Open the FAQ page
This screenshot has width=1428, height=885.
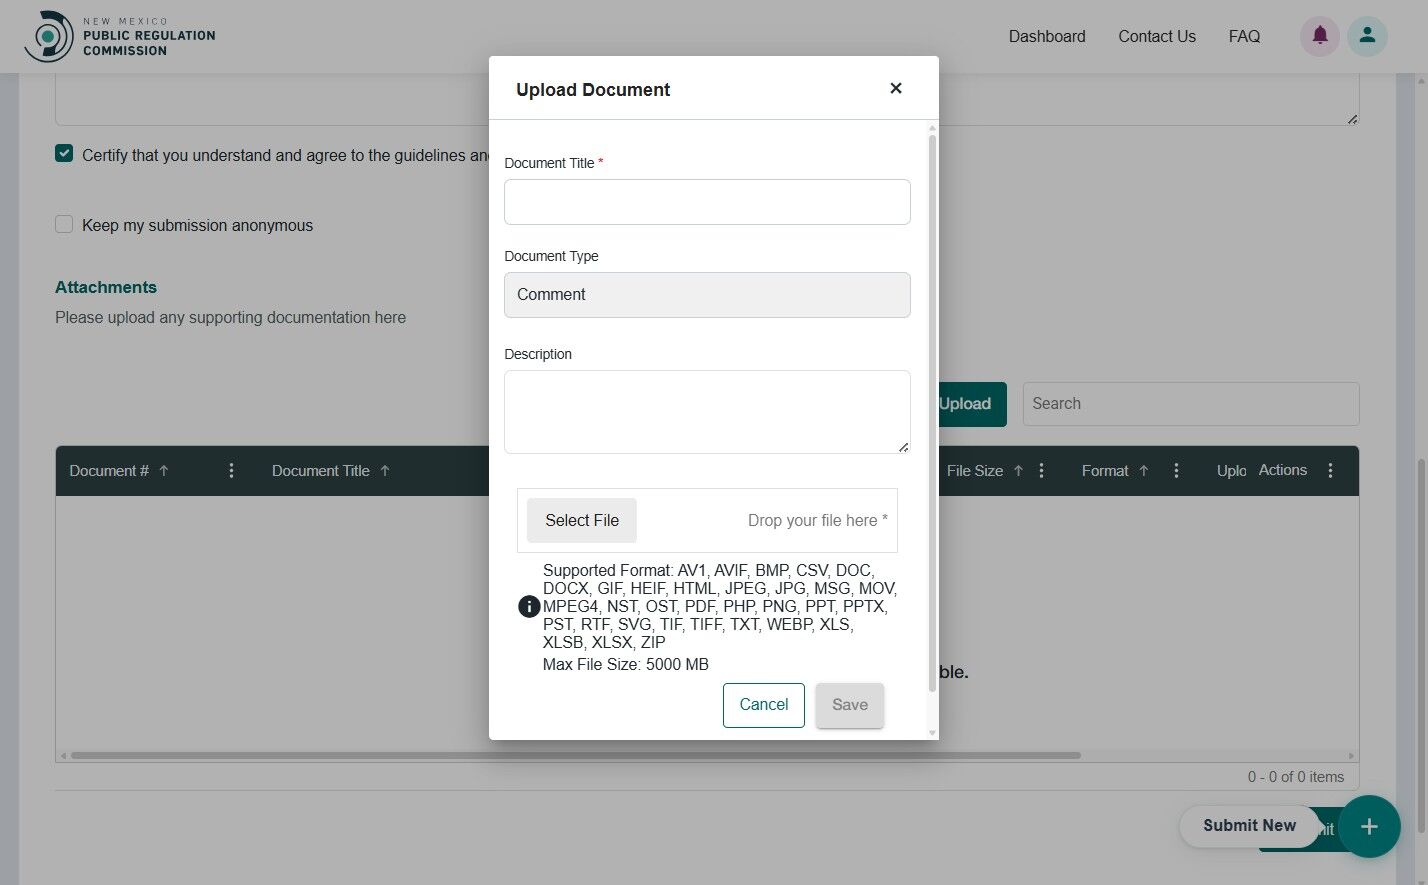pyautogui.click(x=1244, y=36)
